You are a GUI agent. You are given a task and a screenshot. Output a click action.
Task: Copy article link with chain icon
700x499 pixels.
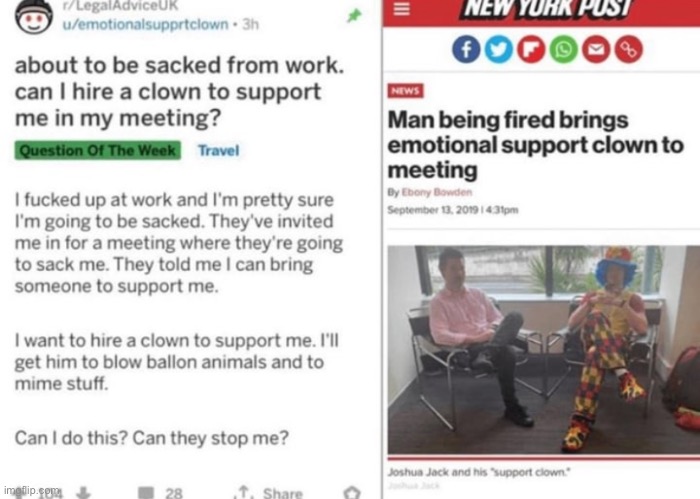pos(629,49)
